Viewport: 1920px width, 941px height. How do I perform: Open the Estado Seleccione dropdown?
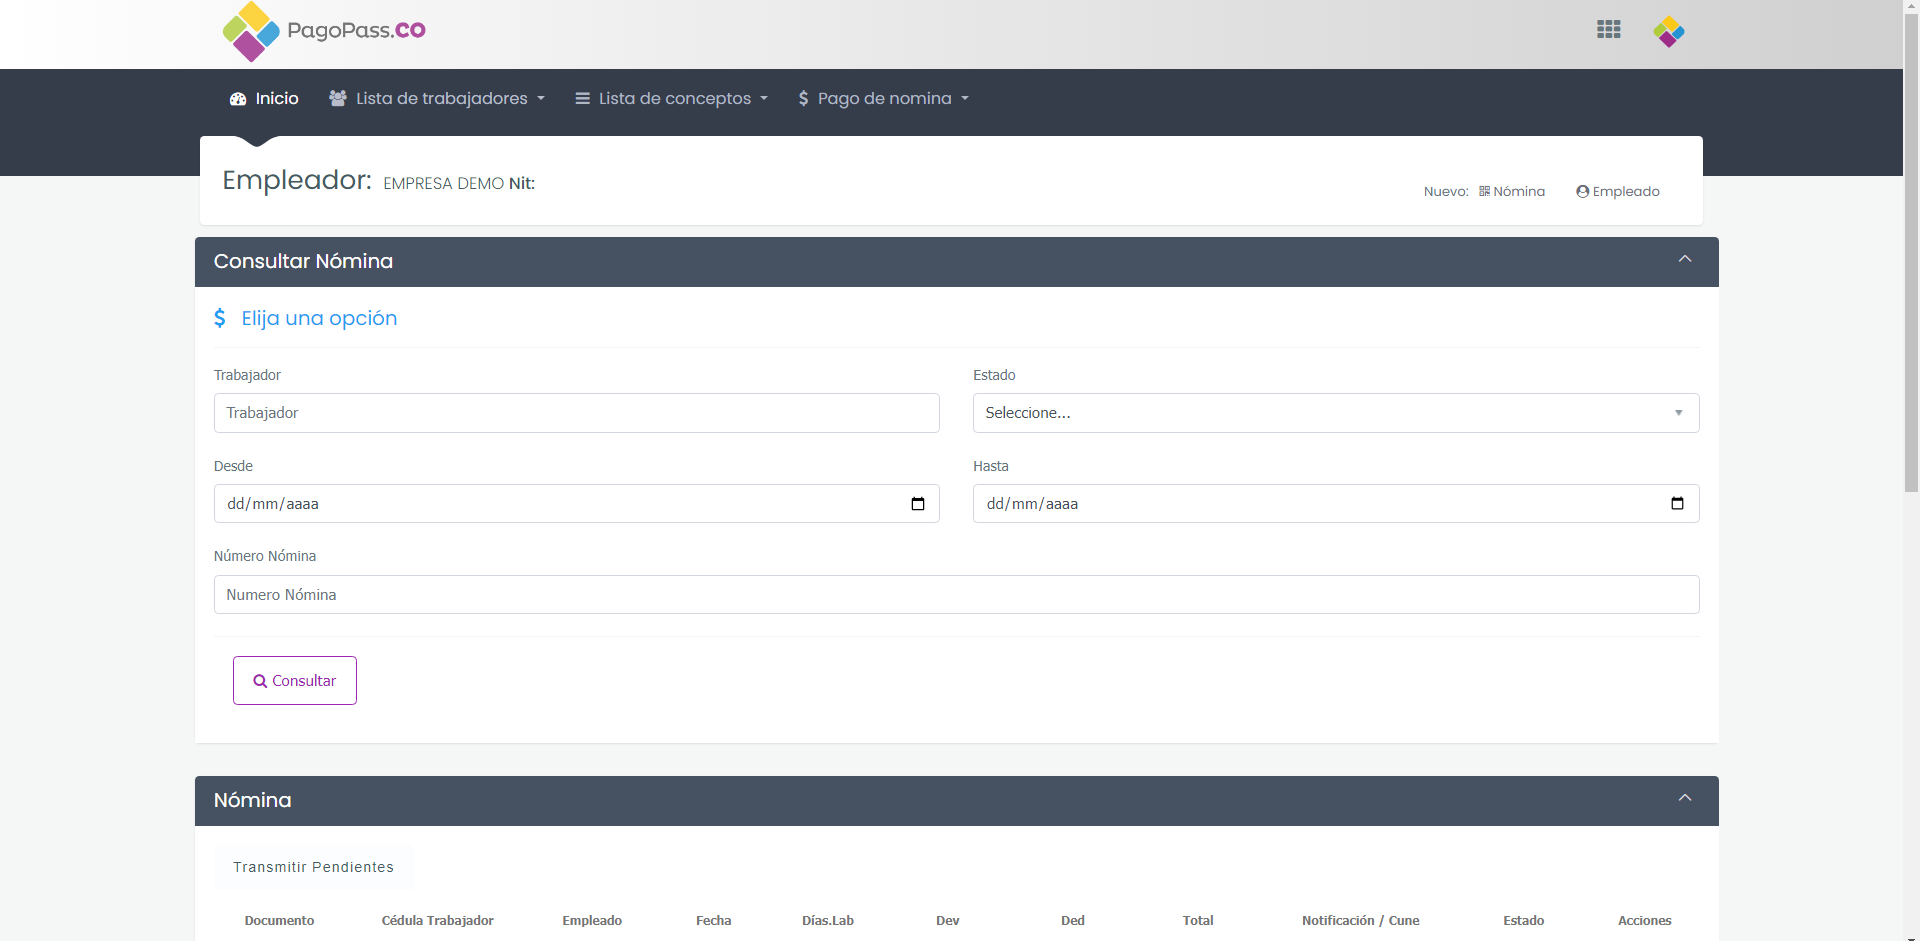pyautogui.click(x=1335, y=413)
